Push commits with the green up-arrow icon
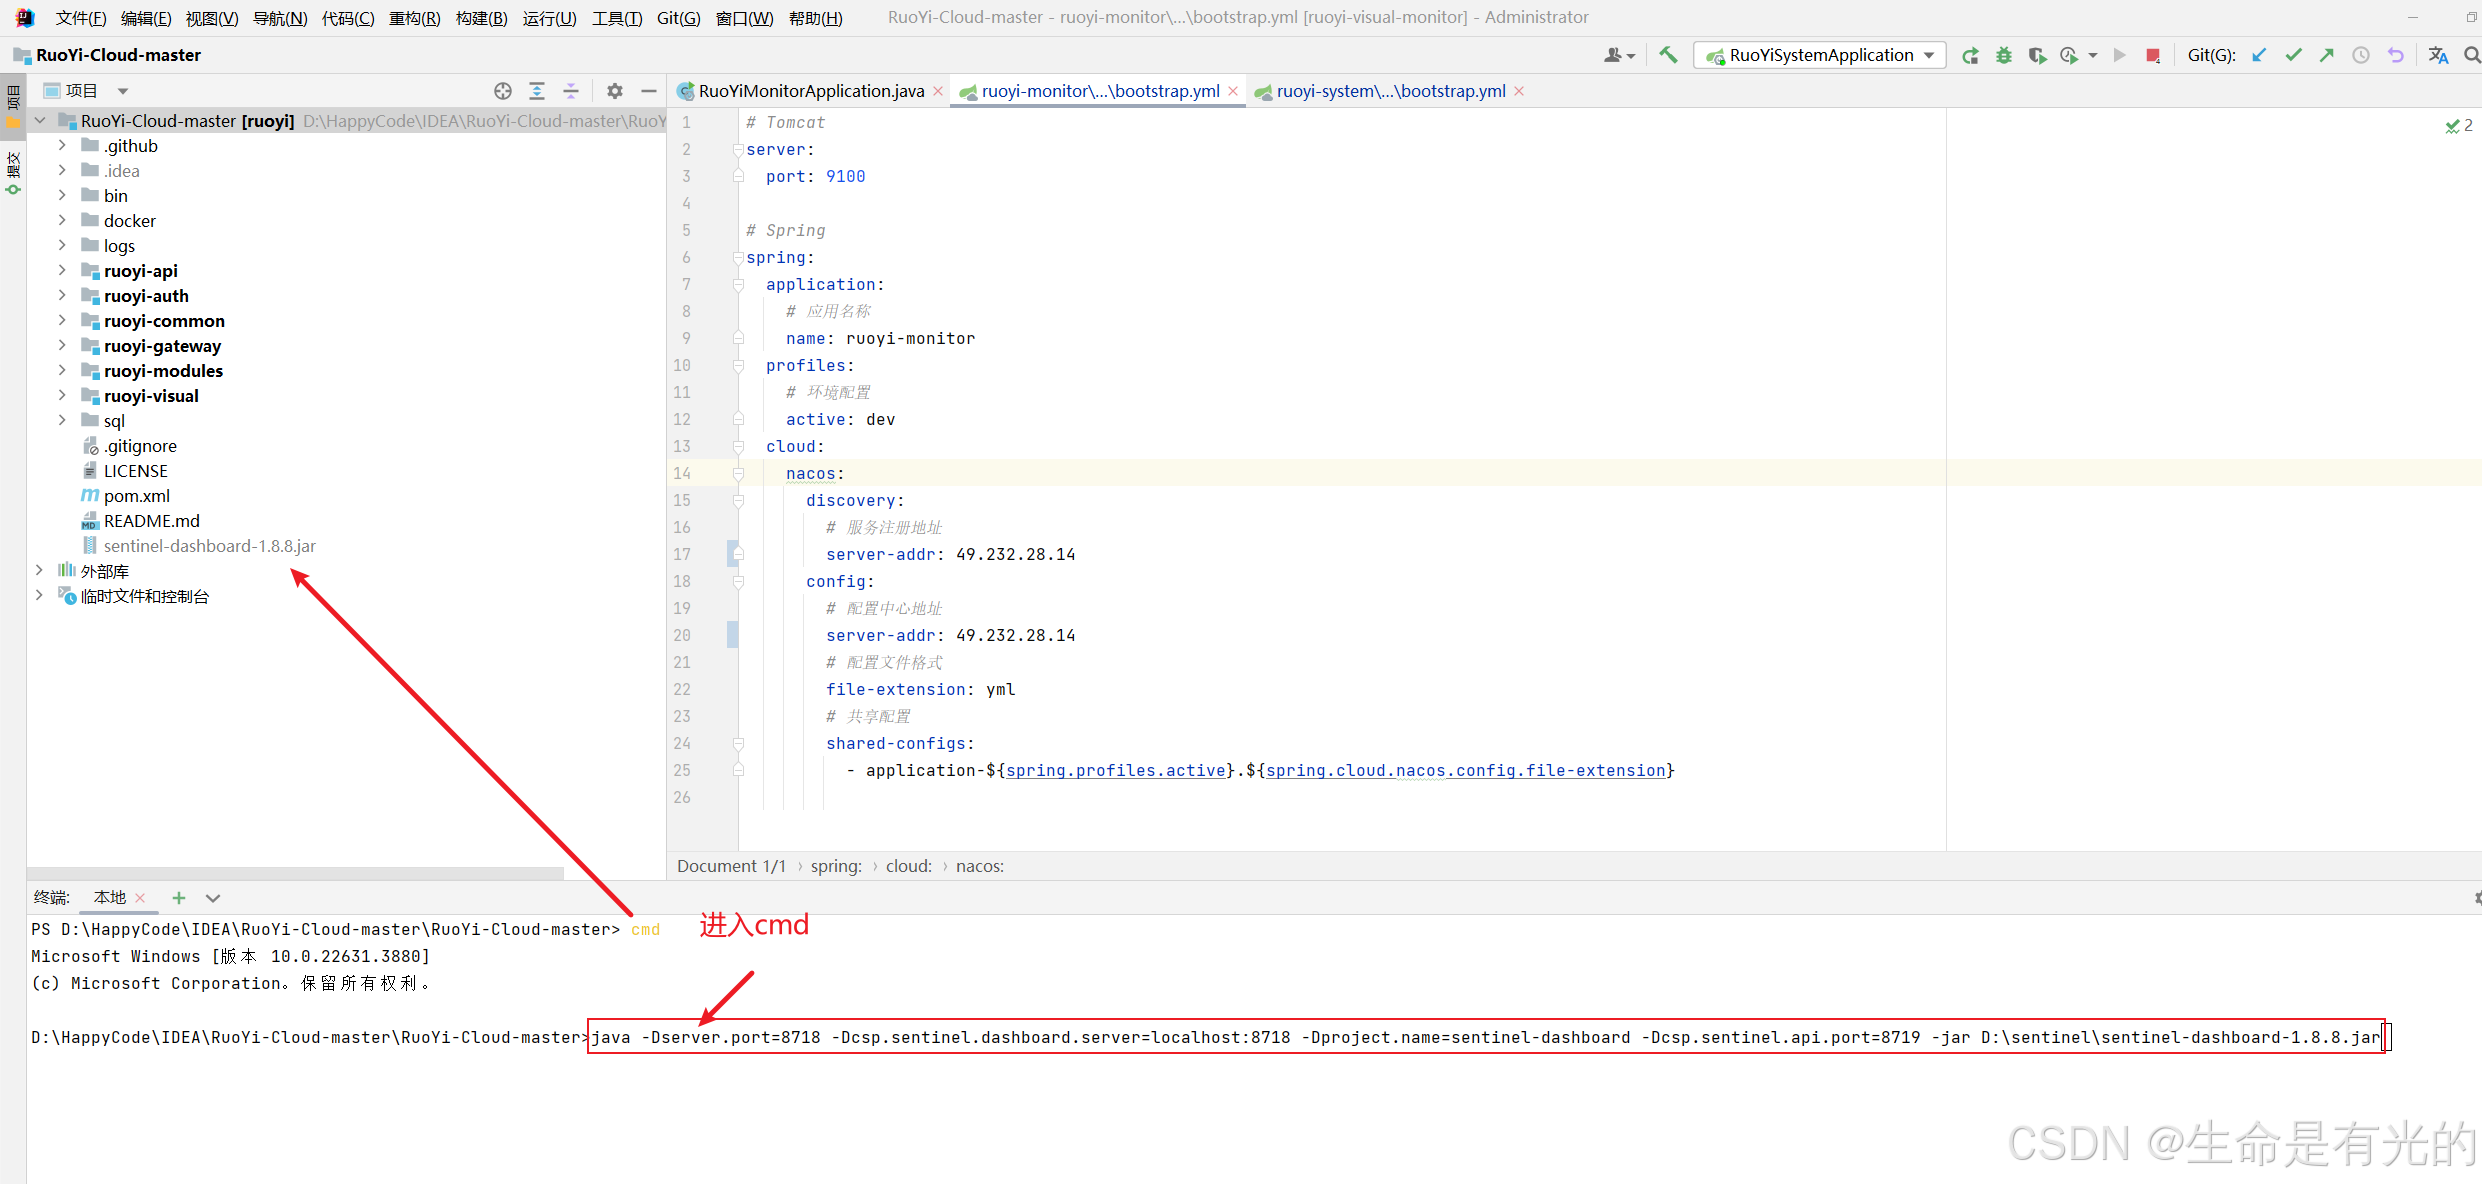Screen dimensions: 2482x1184 coord(2327,55)
